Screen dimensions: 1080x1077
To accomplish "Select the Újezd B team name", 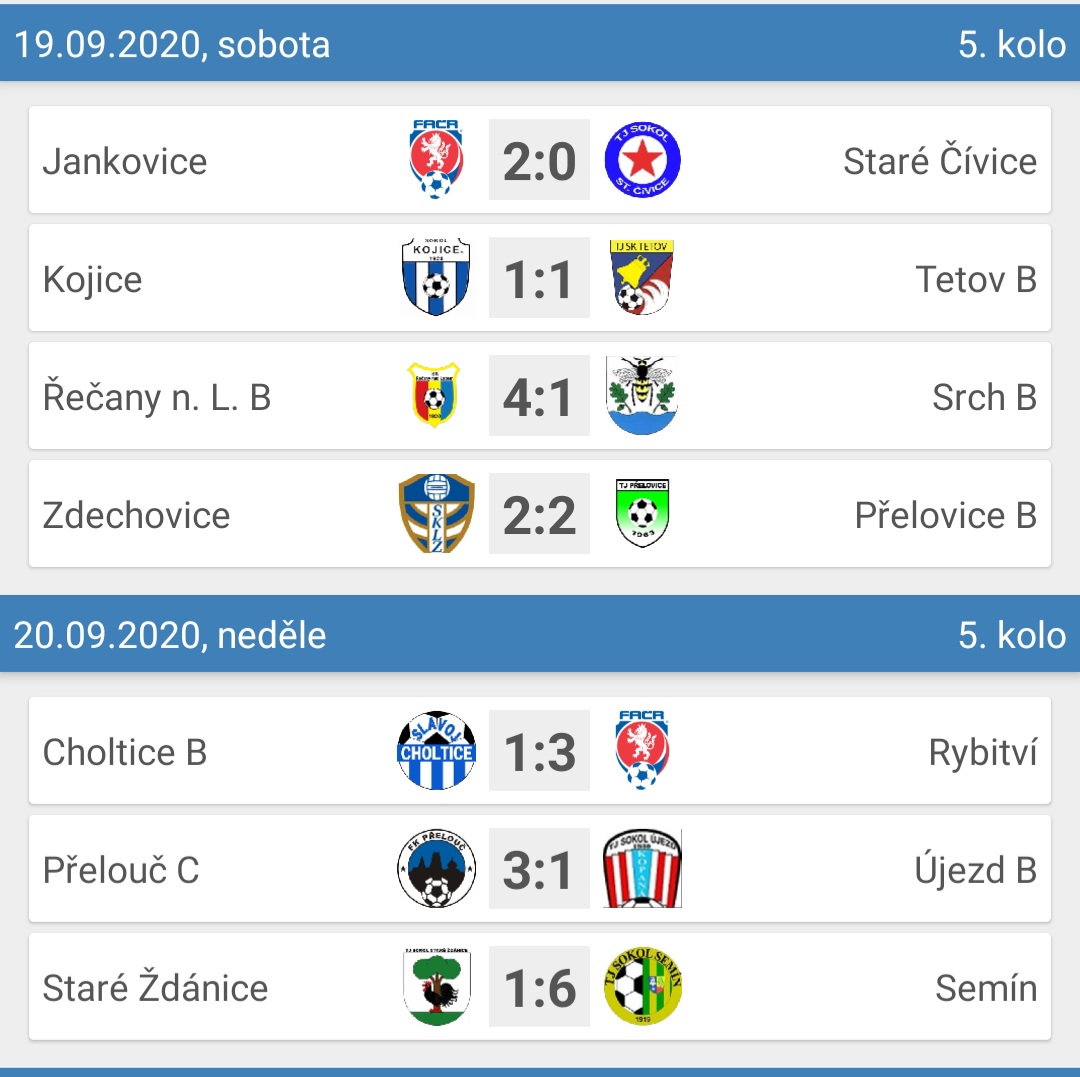I will pos(976,870).
